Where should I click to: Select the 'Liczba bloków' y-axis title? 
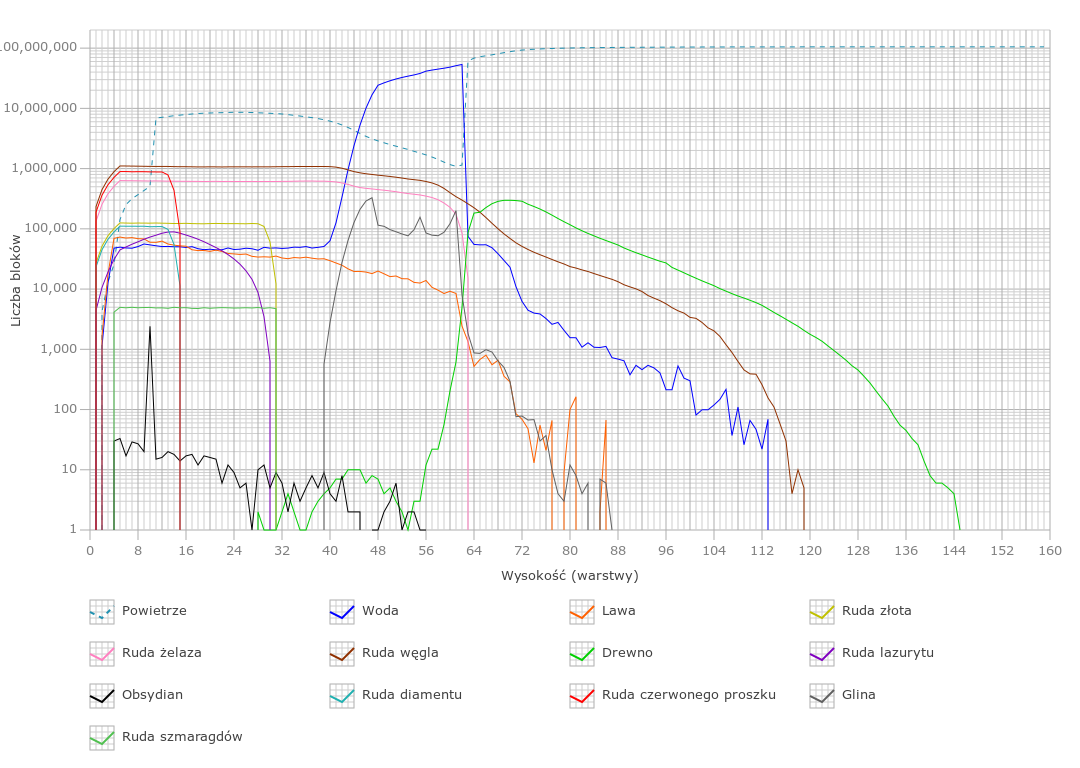(16, 280)
